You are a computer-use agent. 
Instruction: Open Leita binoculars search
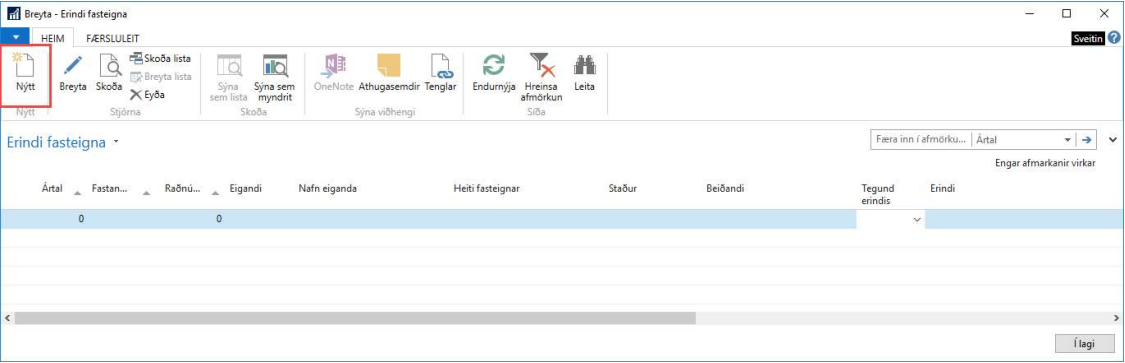click(x=580, y=75)
